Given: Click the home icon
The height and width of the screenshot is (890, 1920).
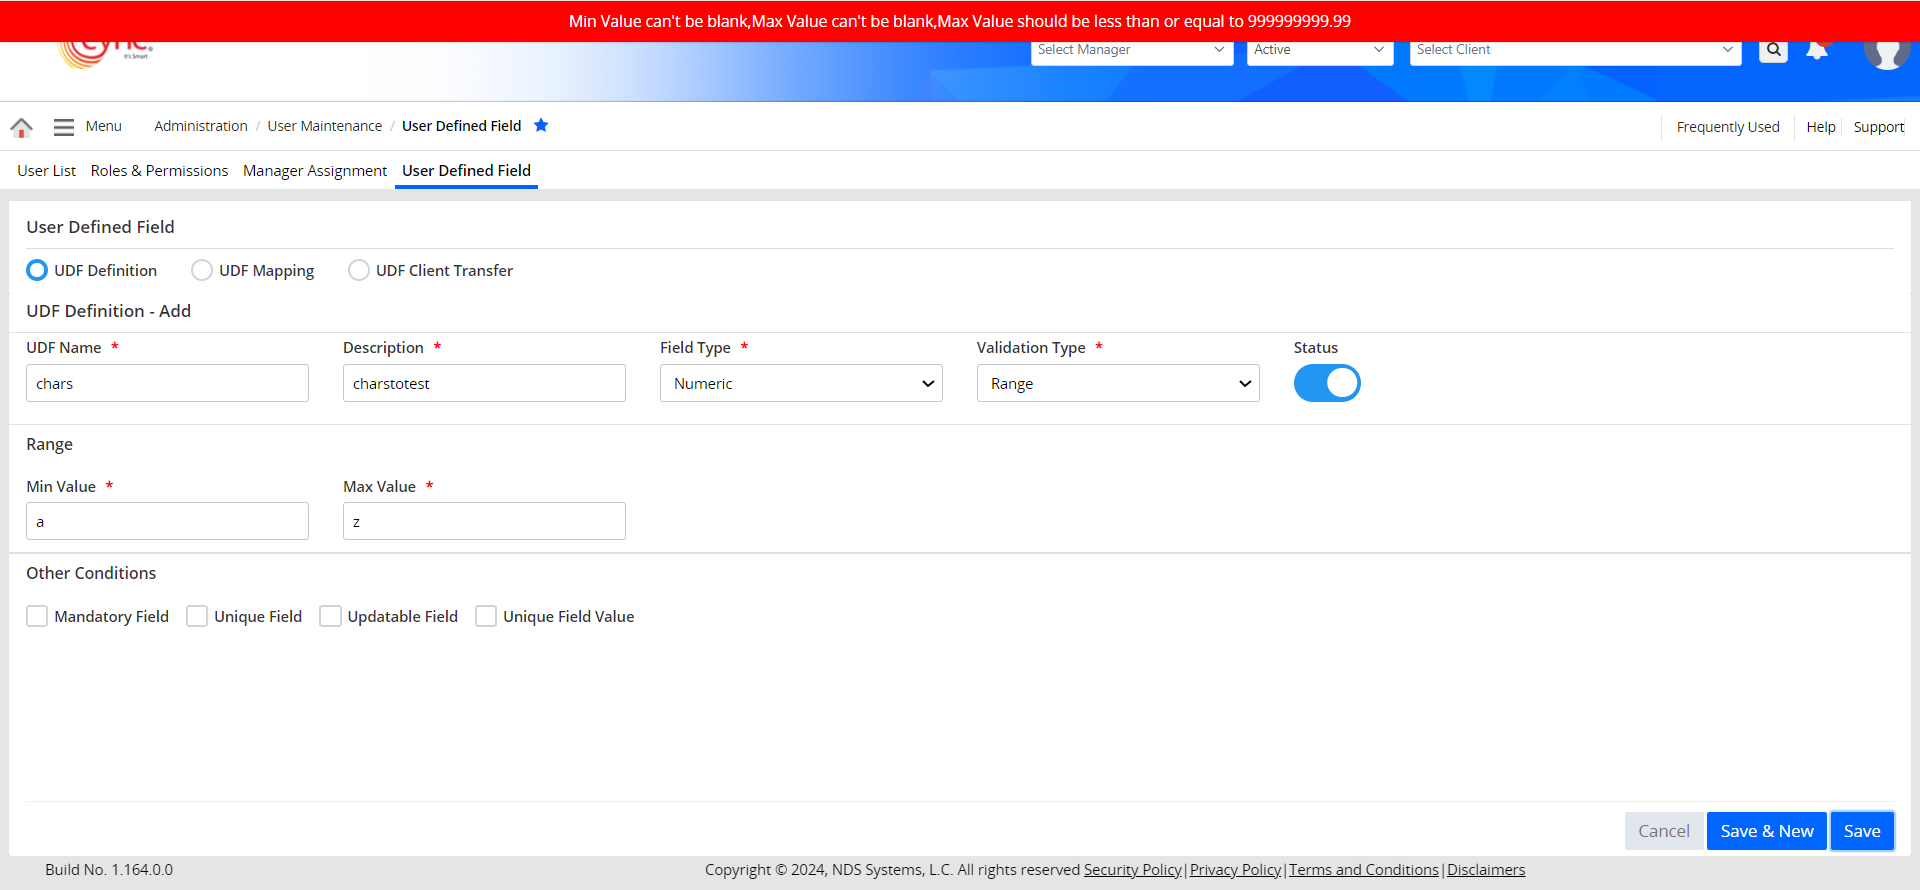Looking at the screenshot, I should pyautogui.click(x=21, y=127).
